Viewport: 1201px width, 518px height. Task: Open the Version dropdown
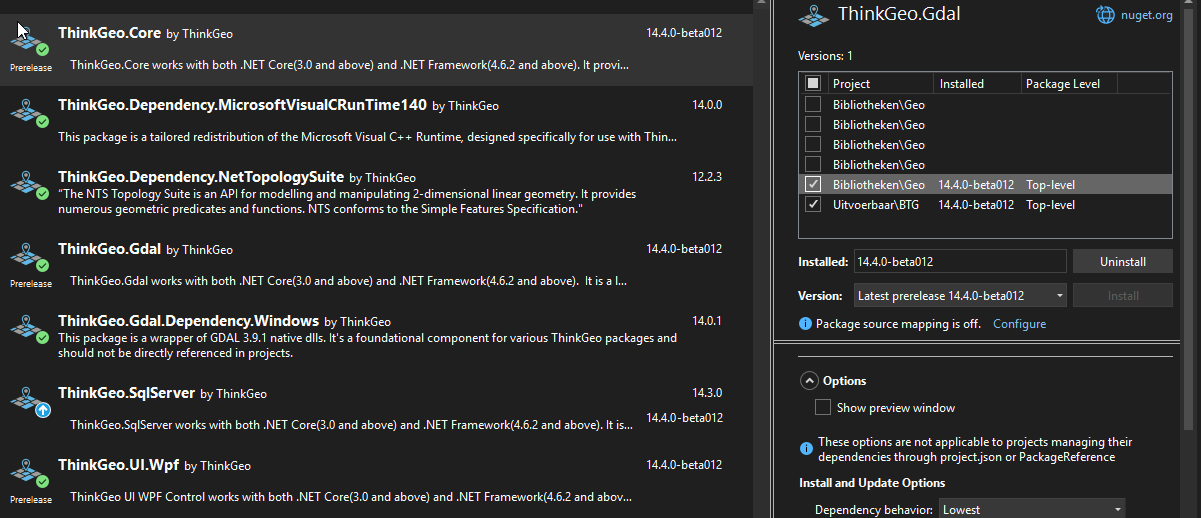tap(960, 295)
